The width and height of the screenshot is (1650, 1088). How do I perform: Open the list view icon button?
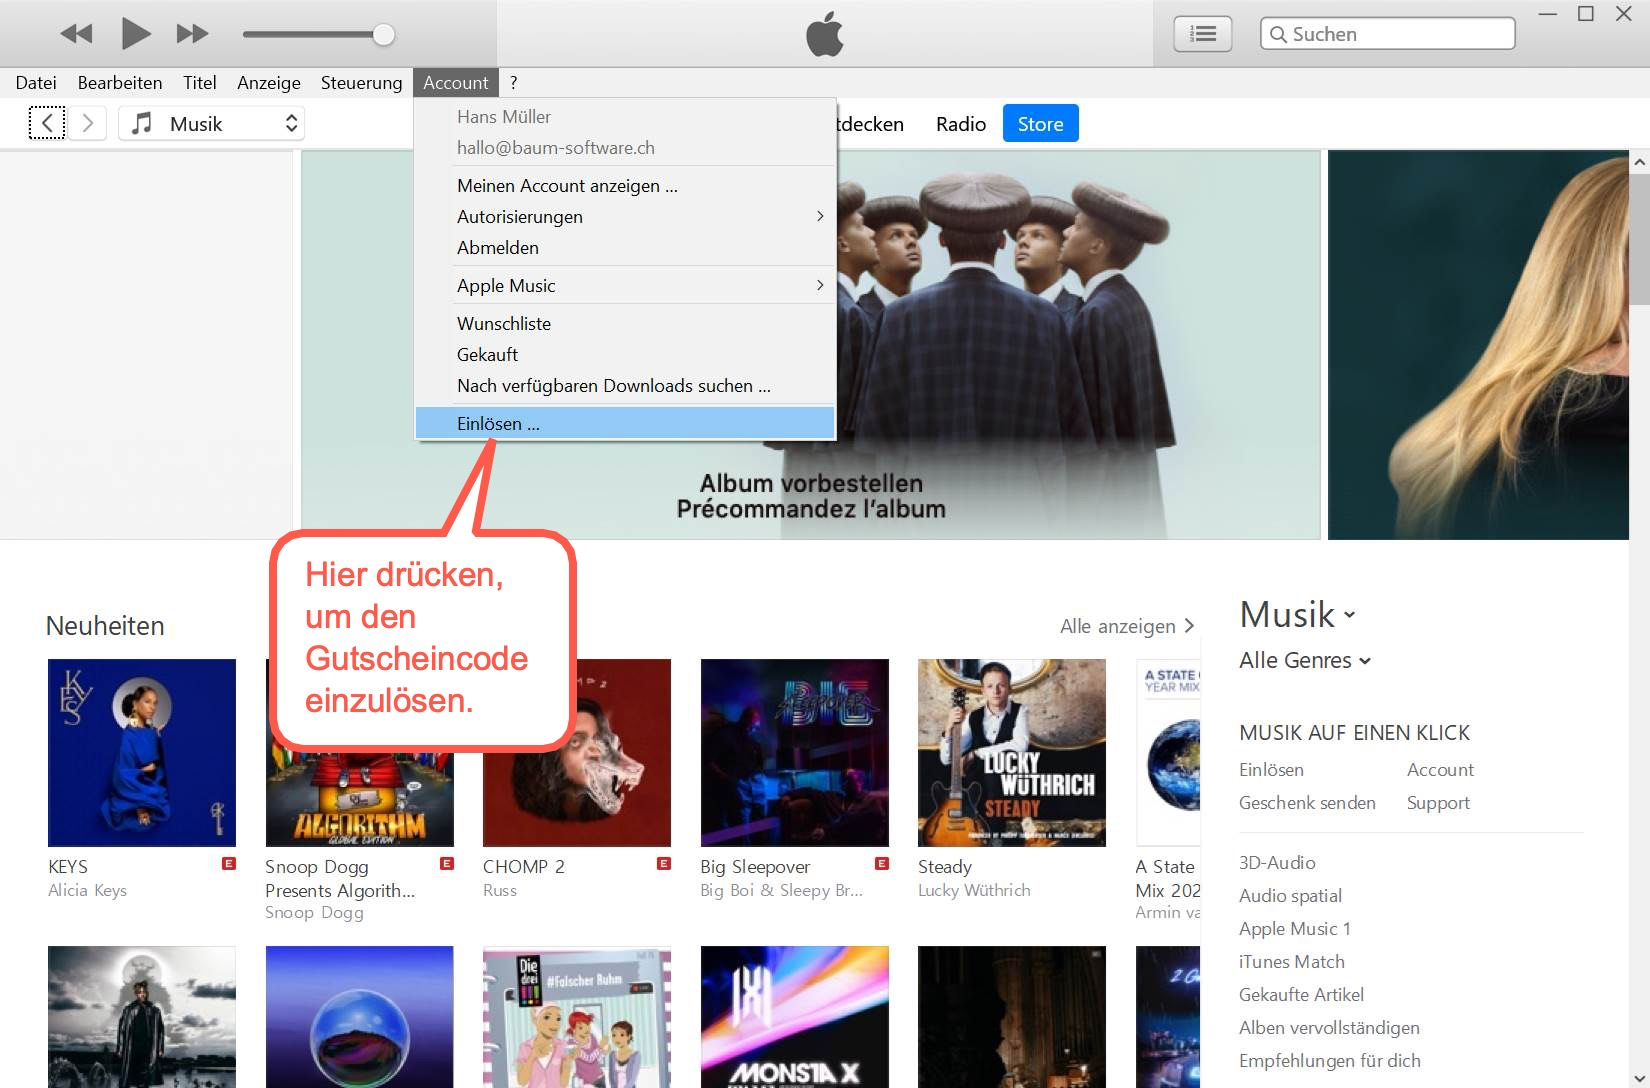pyautogui.click(x=1202, y=34)
